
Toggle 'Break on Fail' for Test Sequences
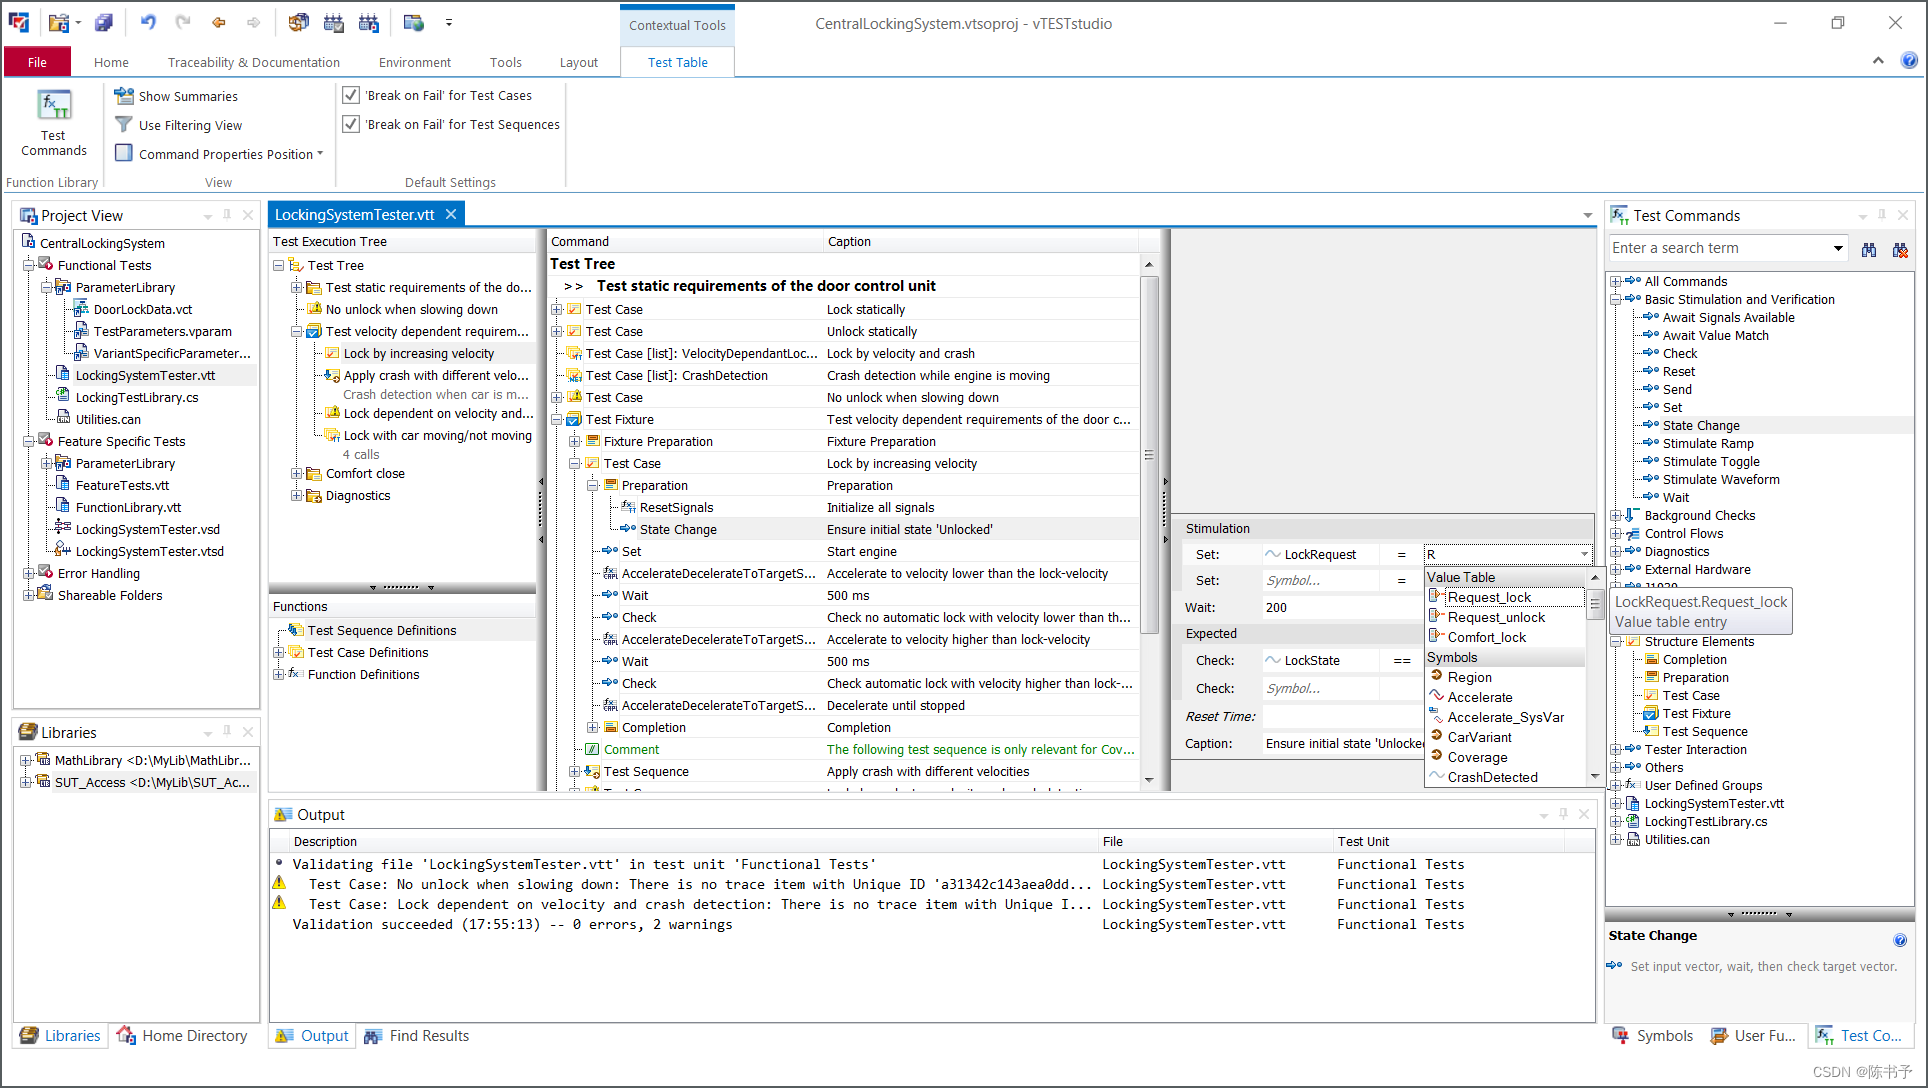[351, 124]
